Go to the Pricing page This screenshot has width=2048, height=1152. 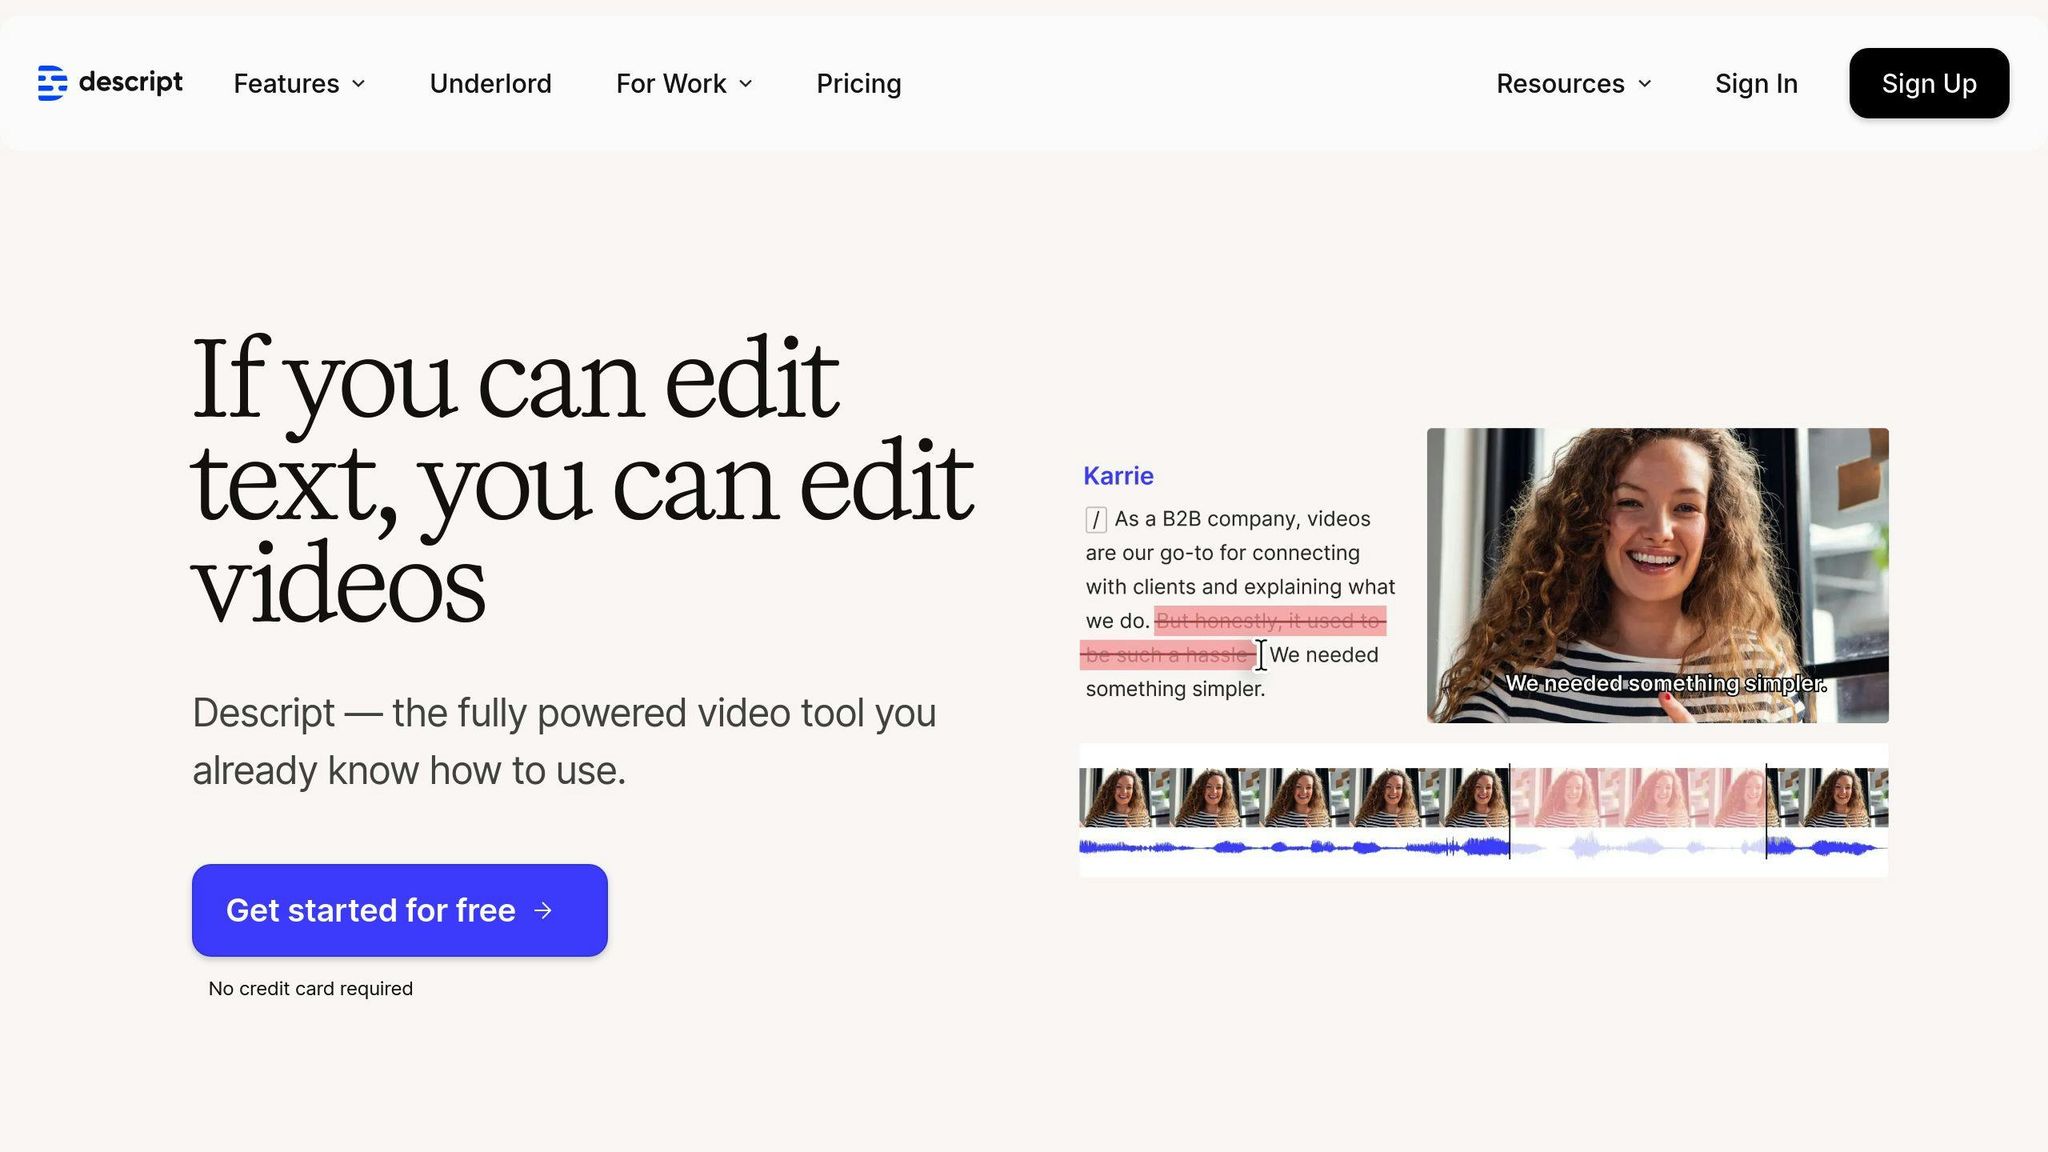(x=858, y=84)
